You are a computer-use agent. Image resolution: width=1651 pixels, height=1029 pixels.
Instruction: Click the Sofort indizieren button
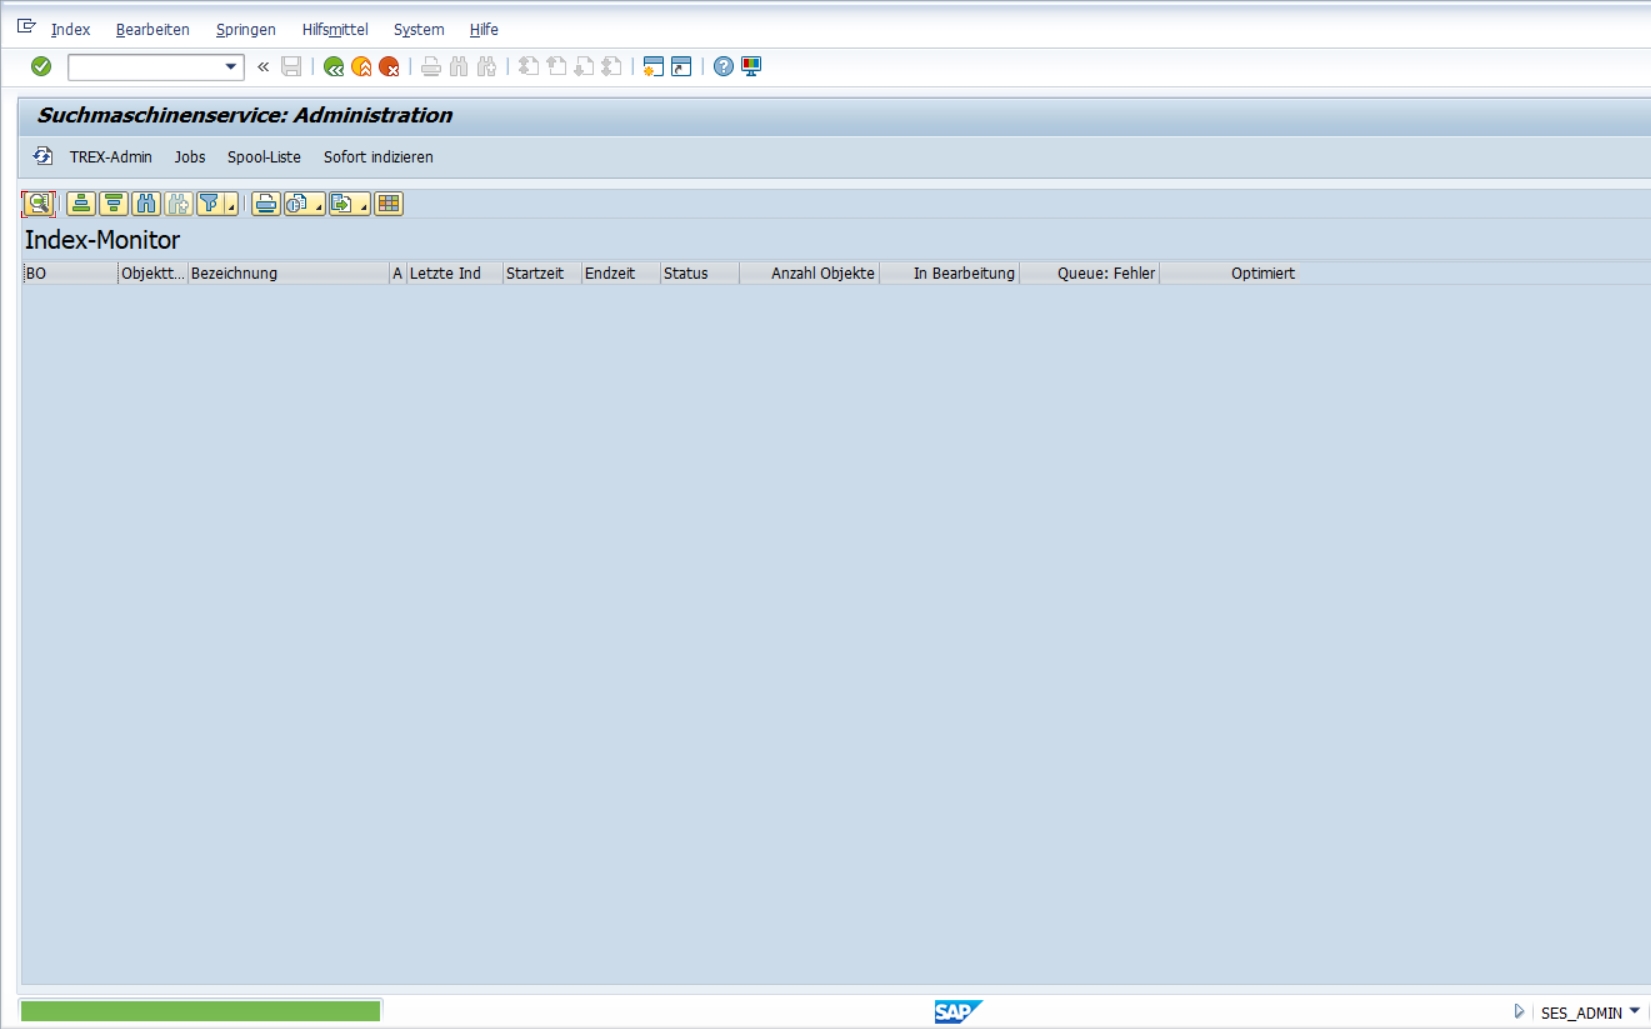click(x=378, y=157)
